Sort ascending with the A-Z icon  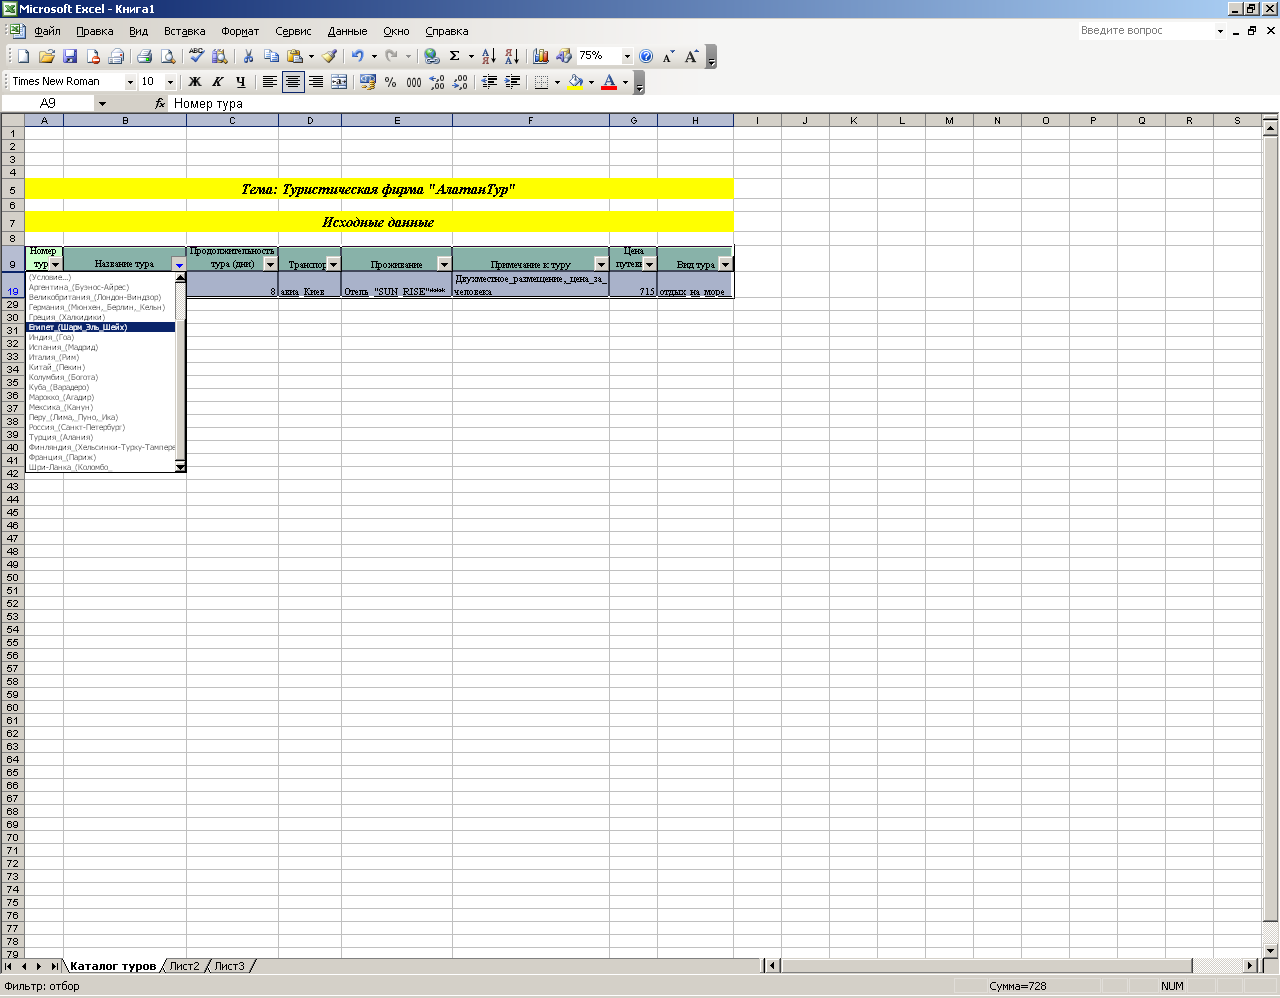point(488,57)
